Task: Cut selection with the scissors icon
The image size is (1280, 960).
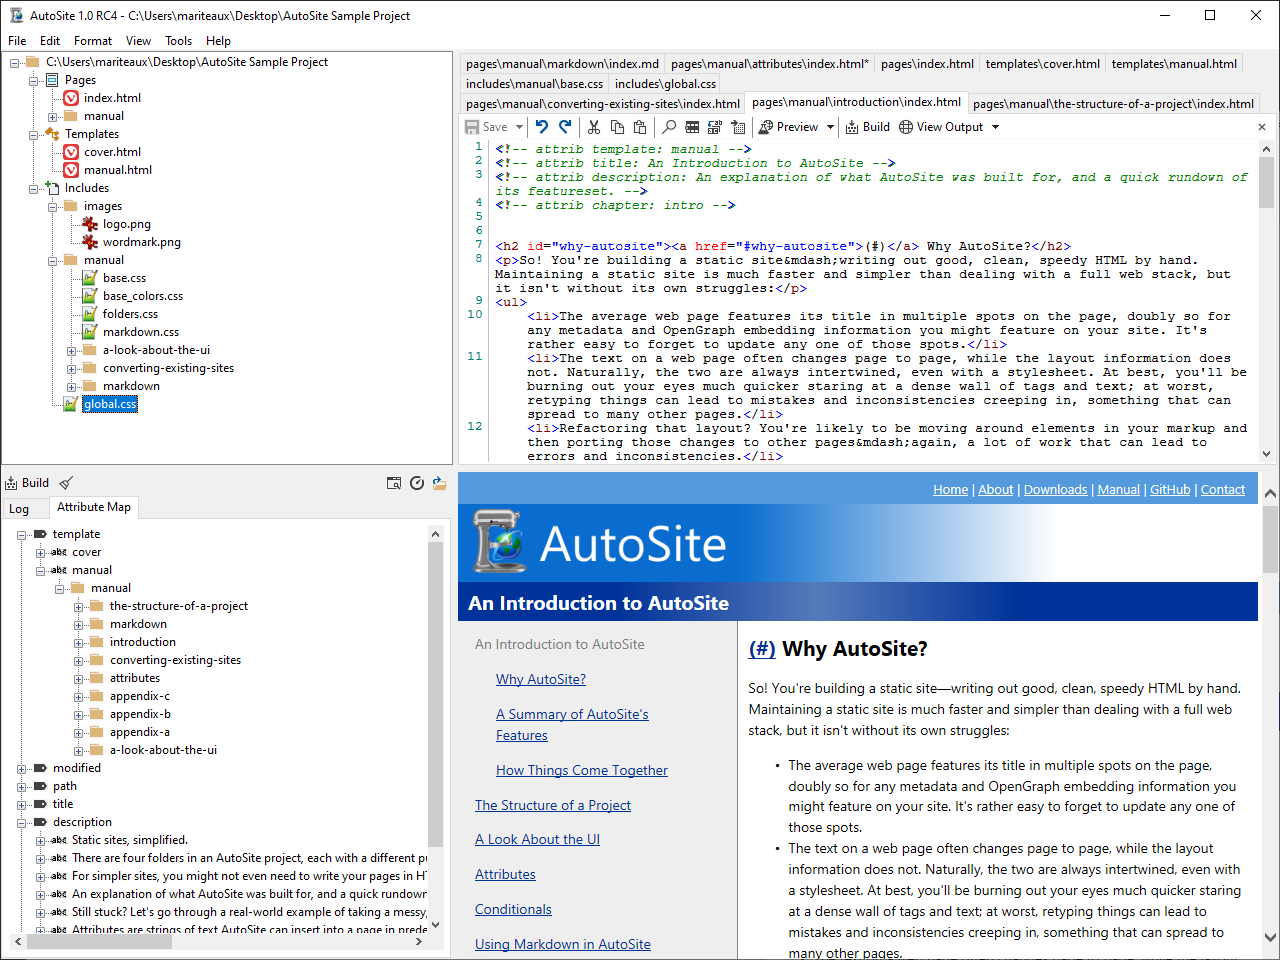Action: [594, 127]
